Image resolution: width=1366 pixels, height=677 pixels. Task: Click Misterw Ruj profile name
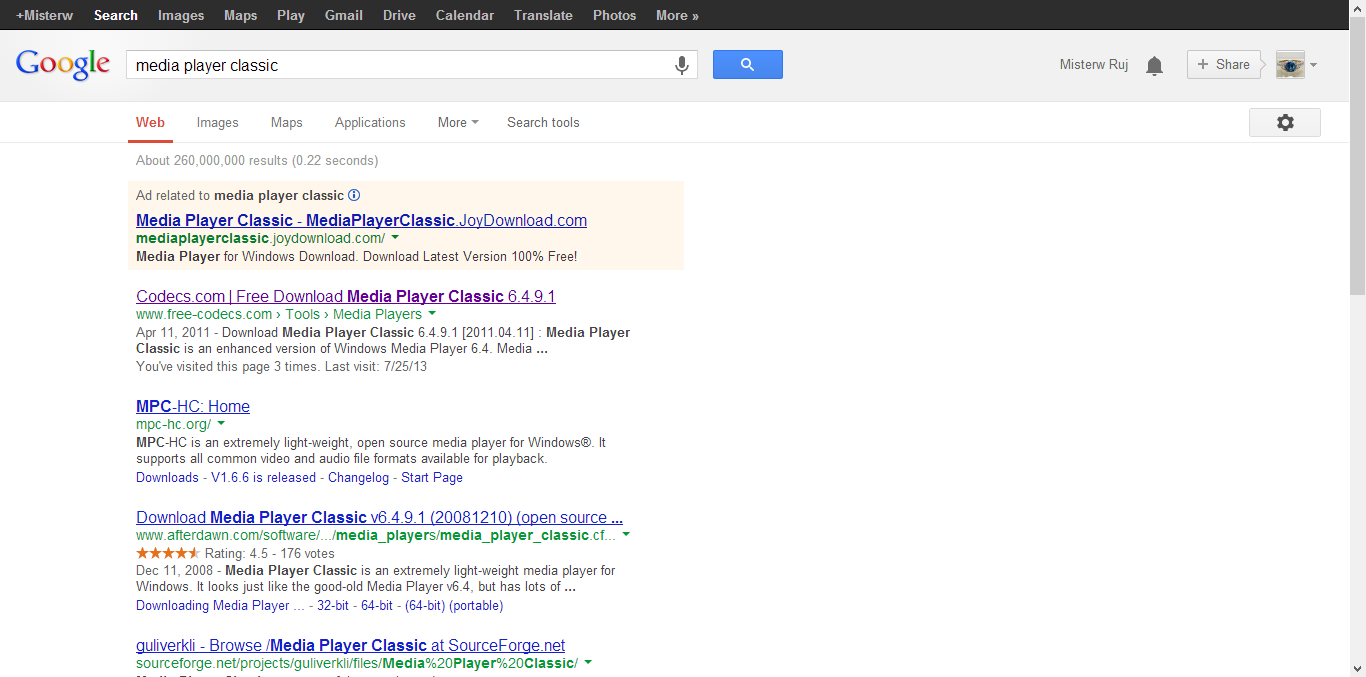pos(1094,65)
